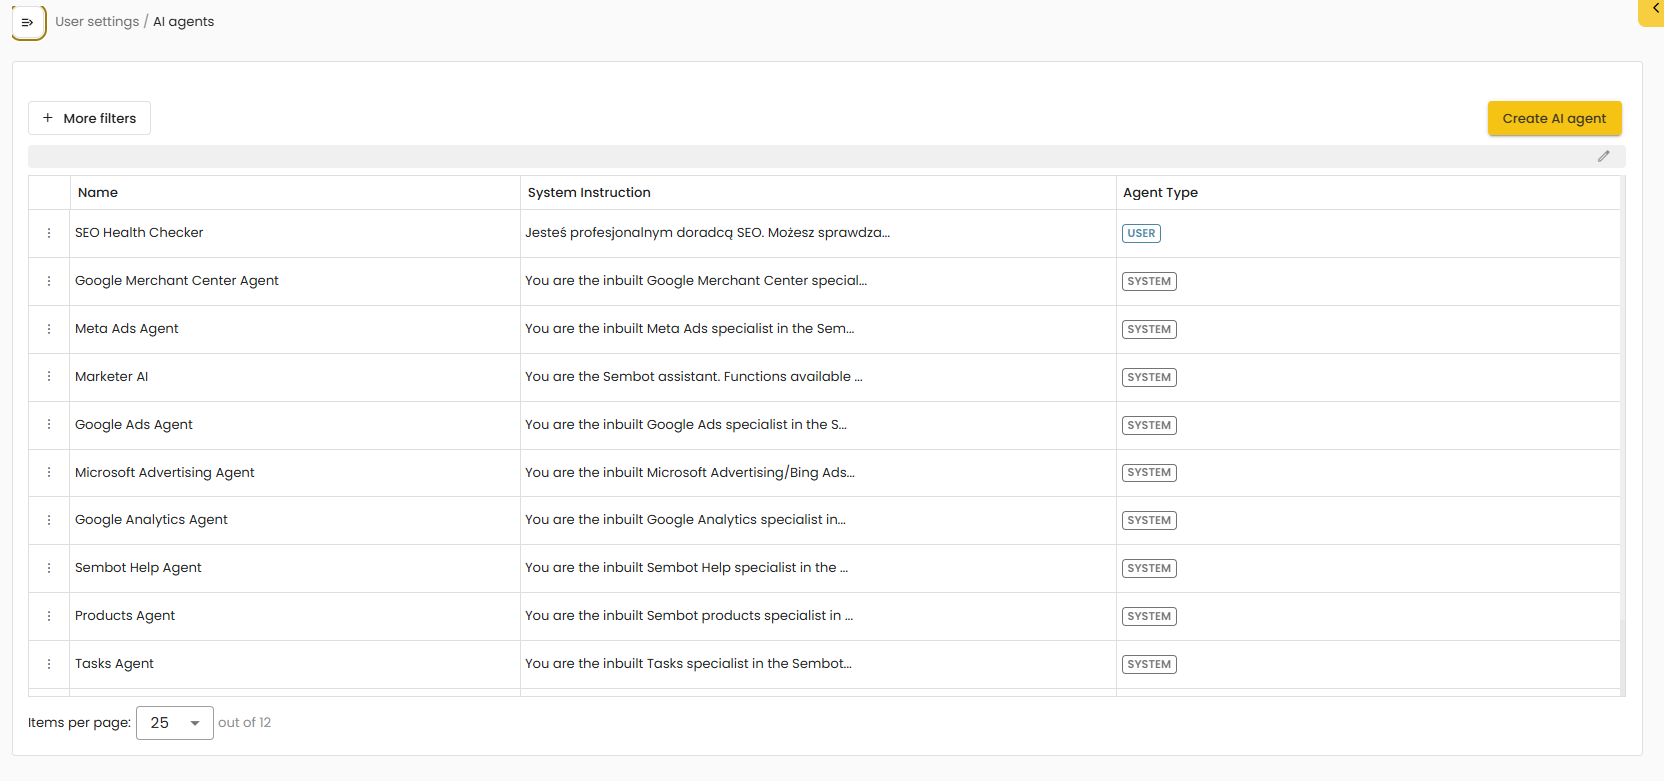Image resolution: width=1664 pixels, height=781 pixels.
Task: Open row options for Meta Ads Agent
Action: (49, 329)
